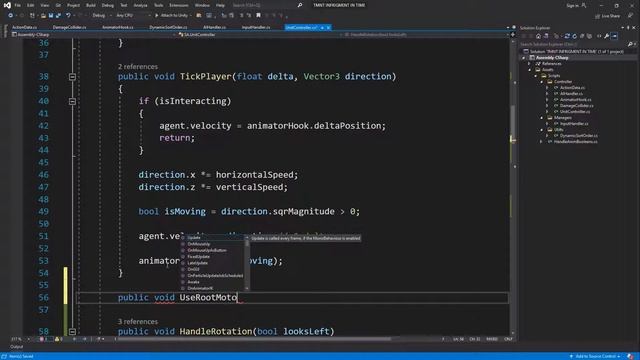Click the Open File folder icon
Viewport: 640px width, 360px height.
pos(43,16)
